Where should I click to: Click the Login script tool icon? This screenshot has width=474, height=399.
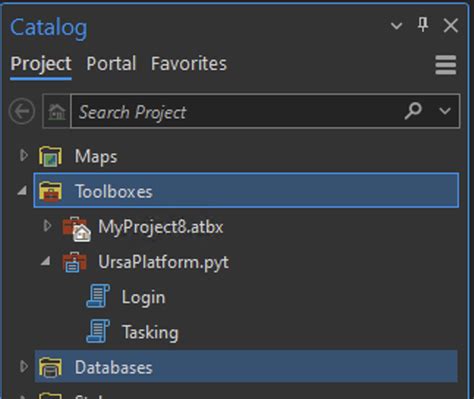98,296
